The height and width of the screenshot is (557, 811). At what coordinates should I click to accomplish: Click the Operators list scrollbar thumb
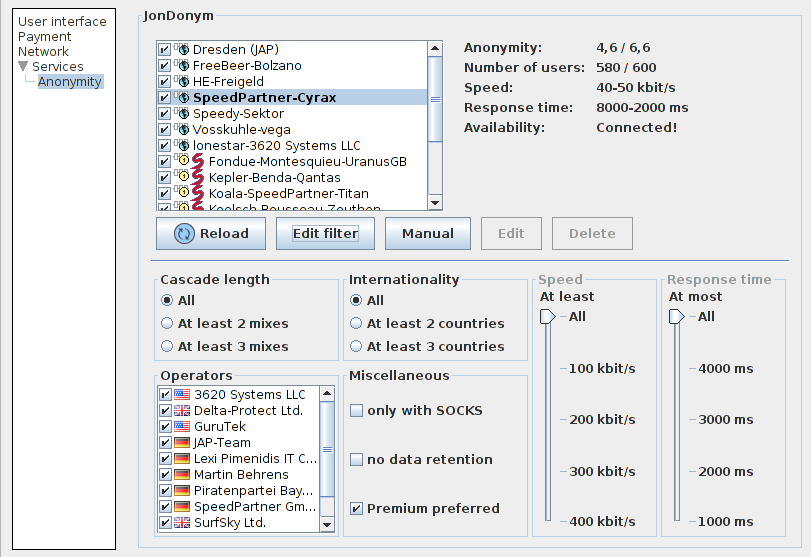pos(327,449)
